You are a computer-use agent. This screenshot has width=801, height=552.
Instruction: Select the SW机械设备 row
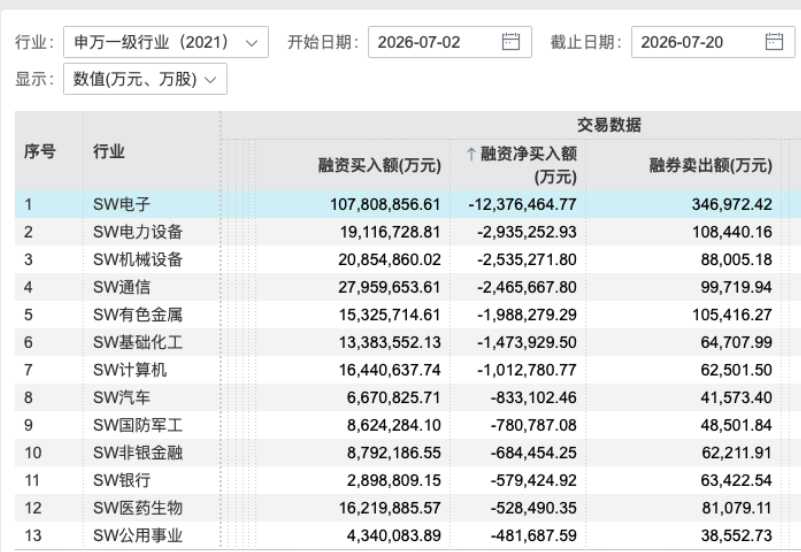408,259
